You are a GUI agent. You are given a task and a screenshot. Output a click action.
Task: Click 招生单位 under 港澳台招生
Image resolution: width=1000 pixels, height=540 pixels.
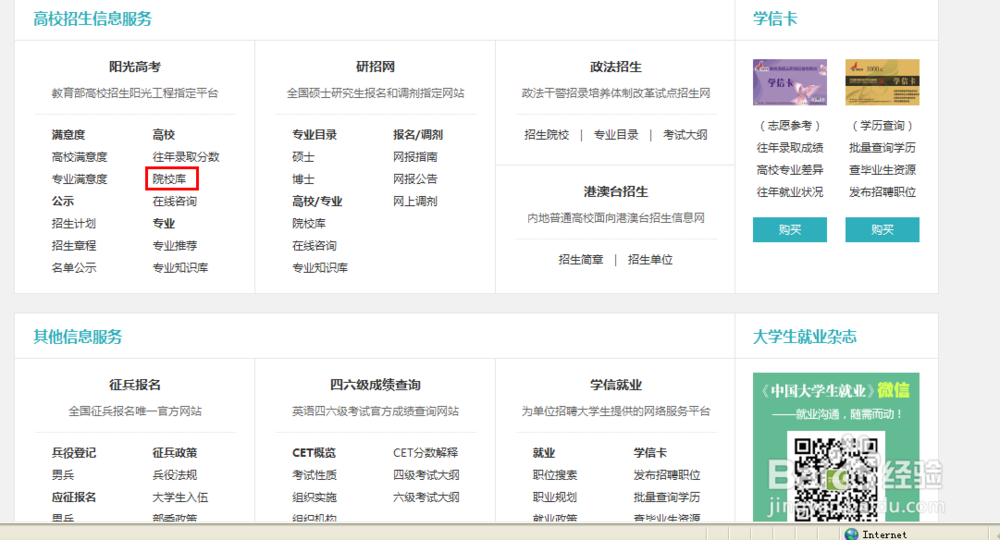(650, 259)
